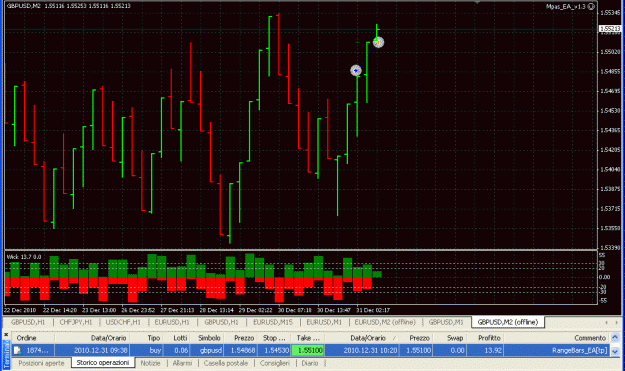
Task: Click the blue buy entry arrow marker
Action: [356, 71]
